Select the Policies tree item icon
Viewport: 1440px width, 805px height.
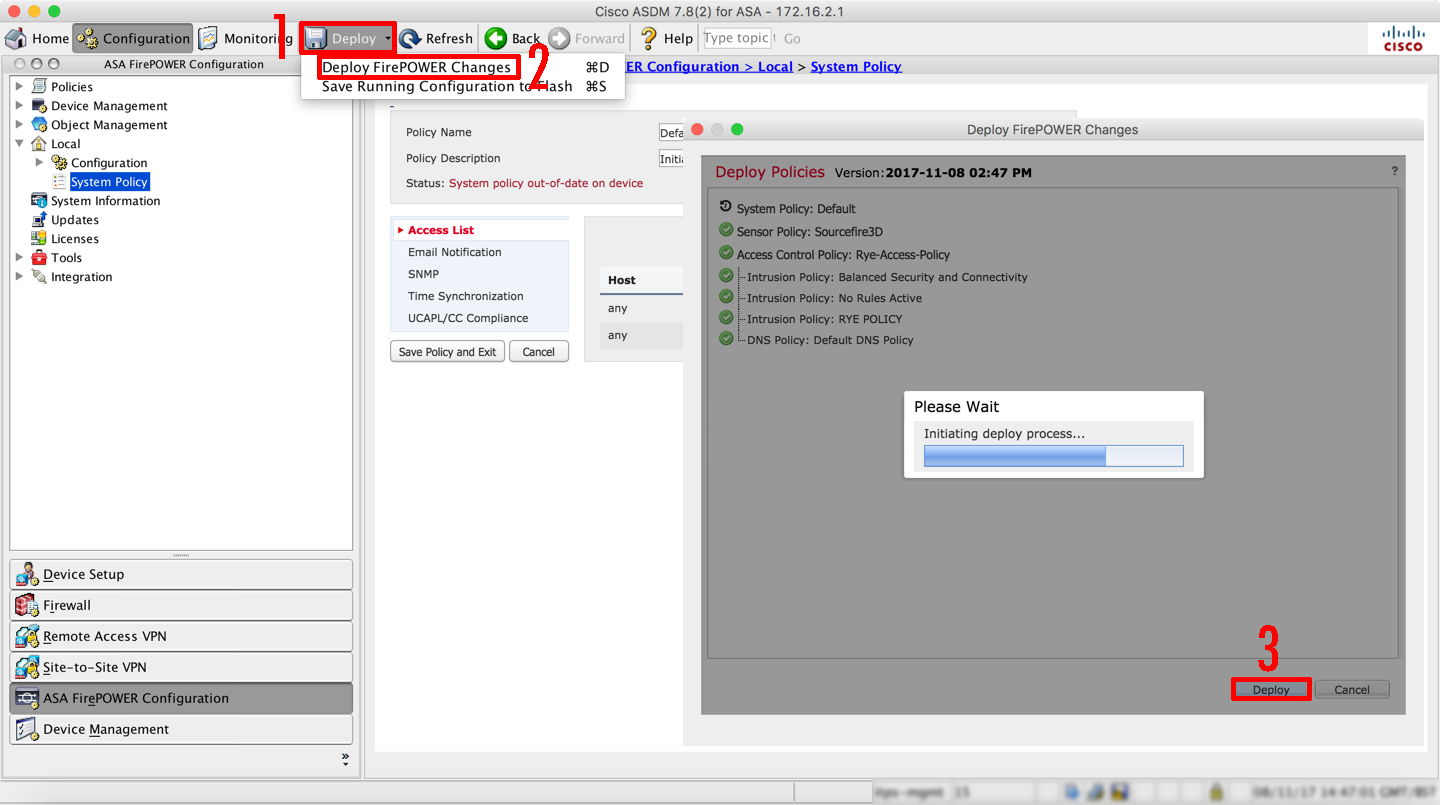(x=39, y=87)
